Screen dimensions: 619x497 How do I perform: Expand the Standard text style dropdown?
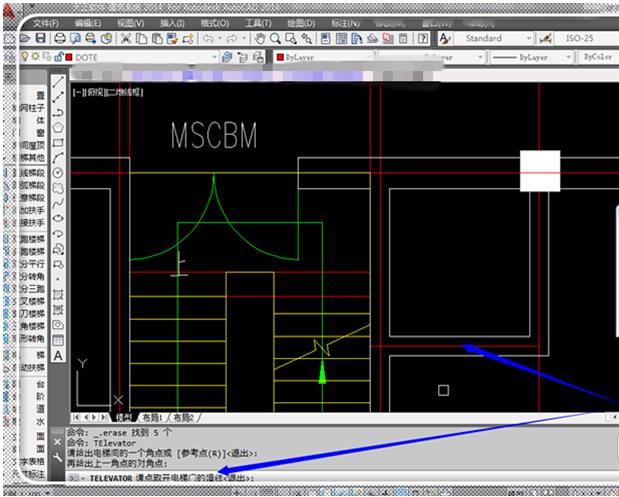pyautogui.click(x=494, y=38)
